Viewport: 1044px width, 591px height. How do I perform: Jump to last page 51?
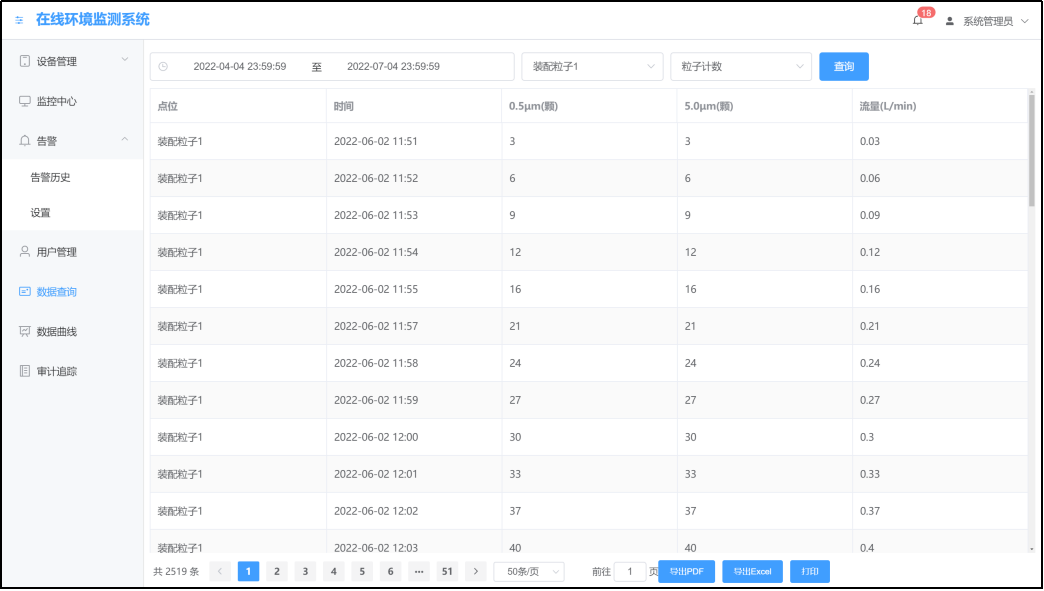[x=447, y=572]
